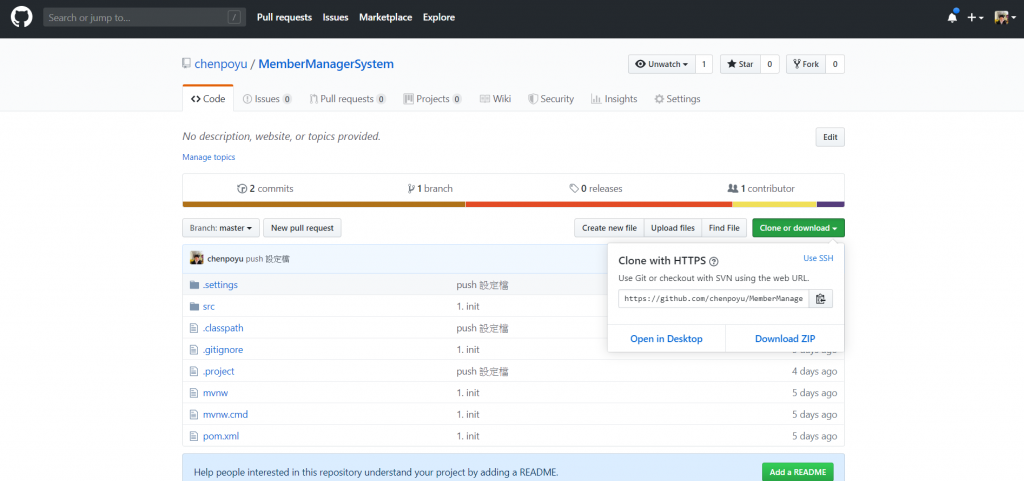The width and height of the screenshot is (1024, 481).
Task: Click the forks count 0
Action: tap(835, 64)
